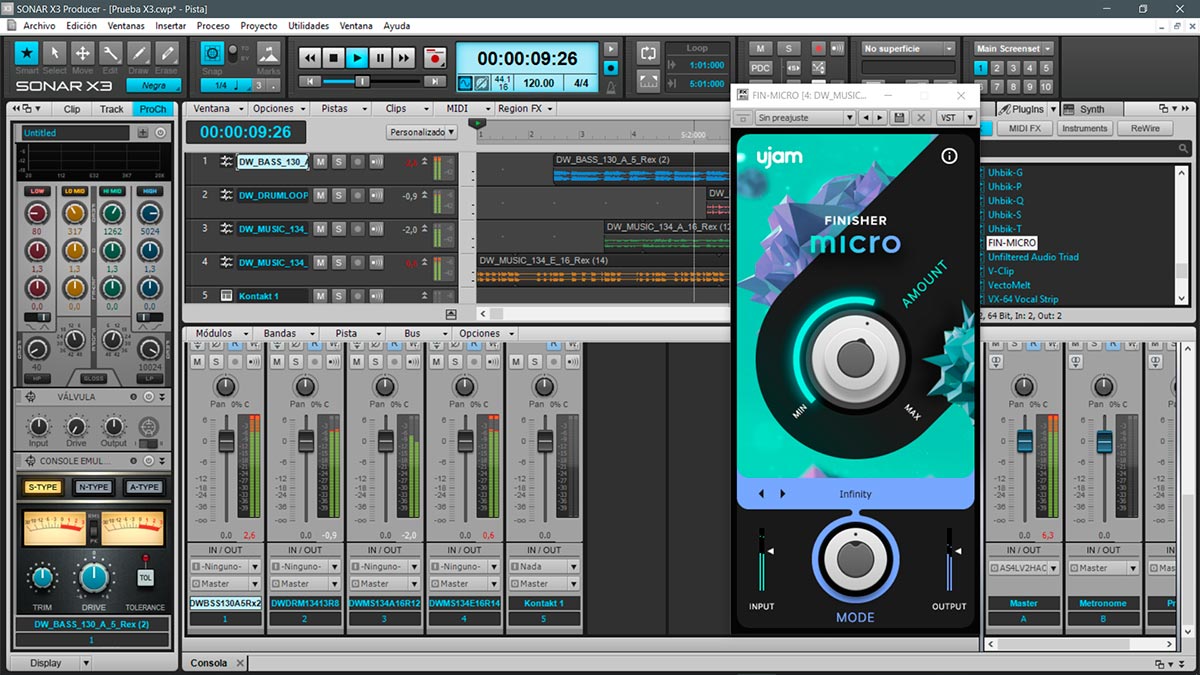Adjust the AMOUNT knob in Finisher Micro
This screenshot has width=1200, height=675.
pyautogui.click(x=855, y=357)
